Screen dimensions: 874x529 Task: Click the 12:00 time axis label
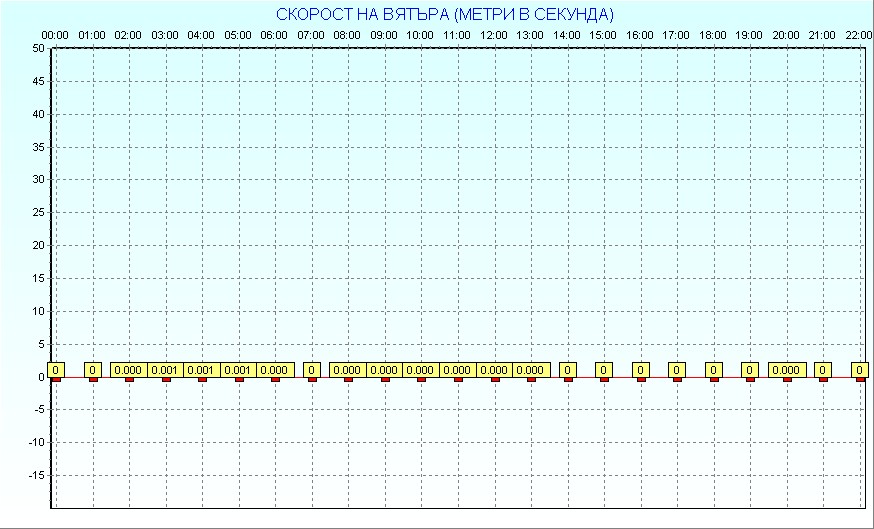[494, 35]
